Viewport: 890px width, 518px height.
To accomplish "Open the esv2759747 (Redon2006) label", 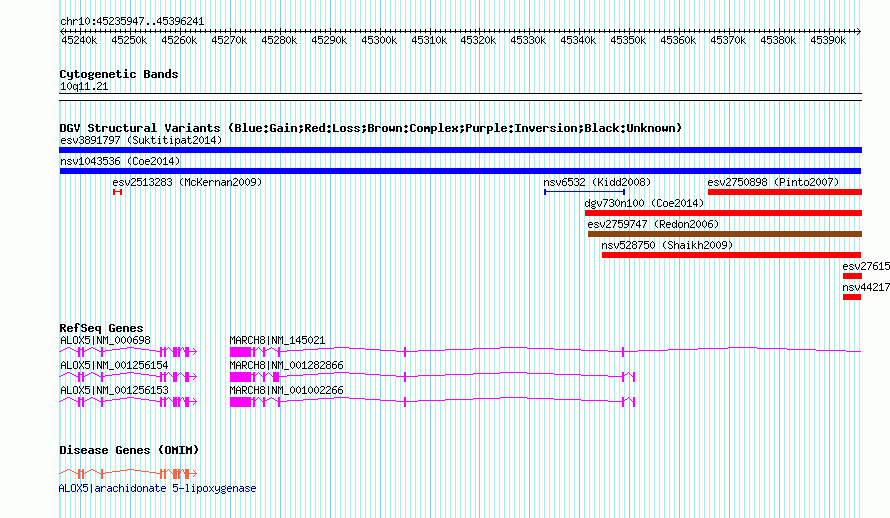I will (653, 224).
